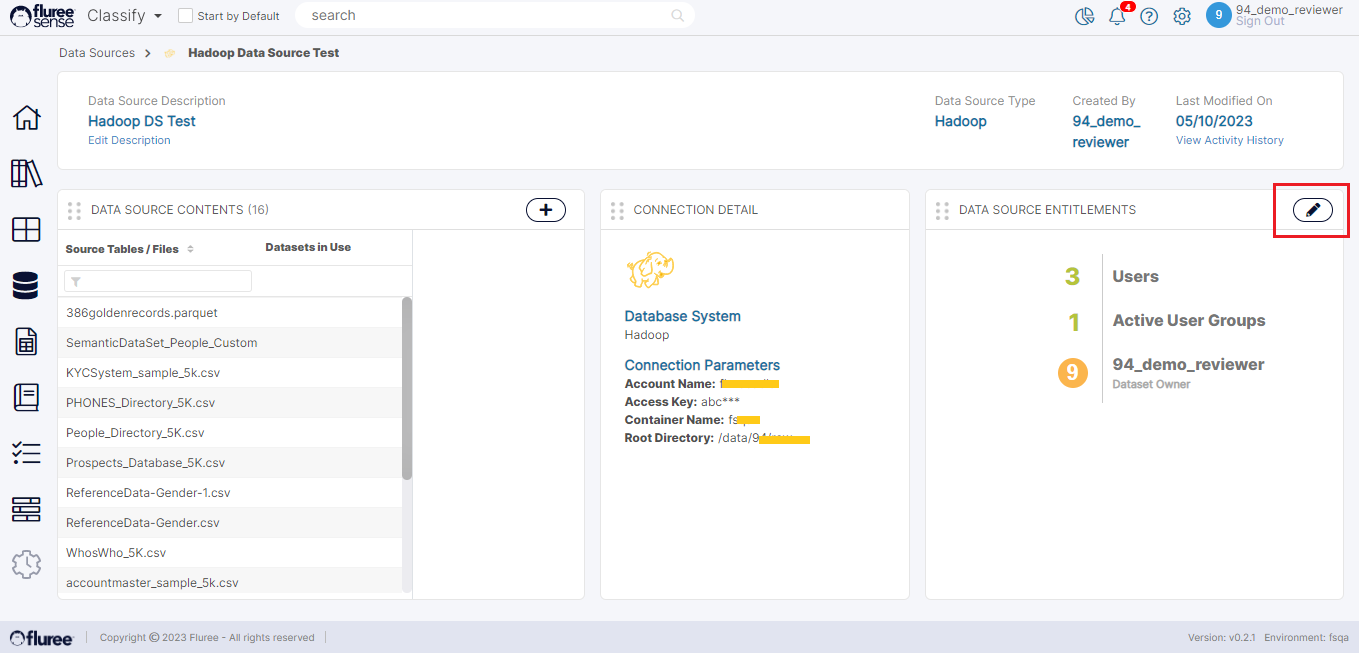Toggle the Start by Default checkbox

(x=185, y=16)
